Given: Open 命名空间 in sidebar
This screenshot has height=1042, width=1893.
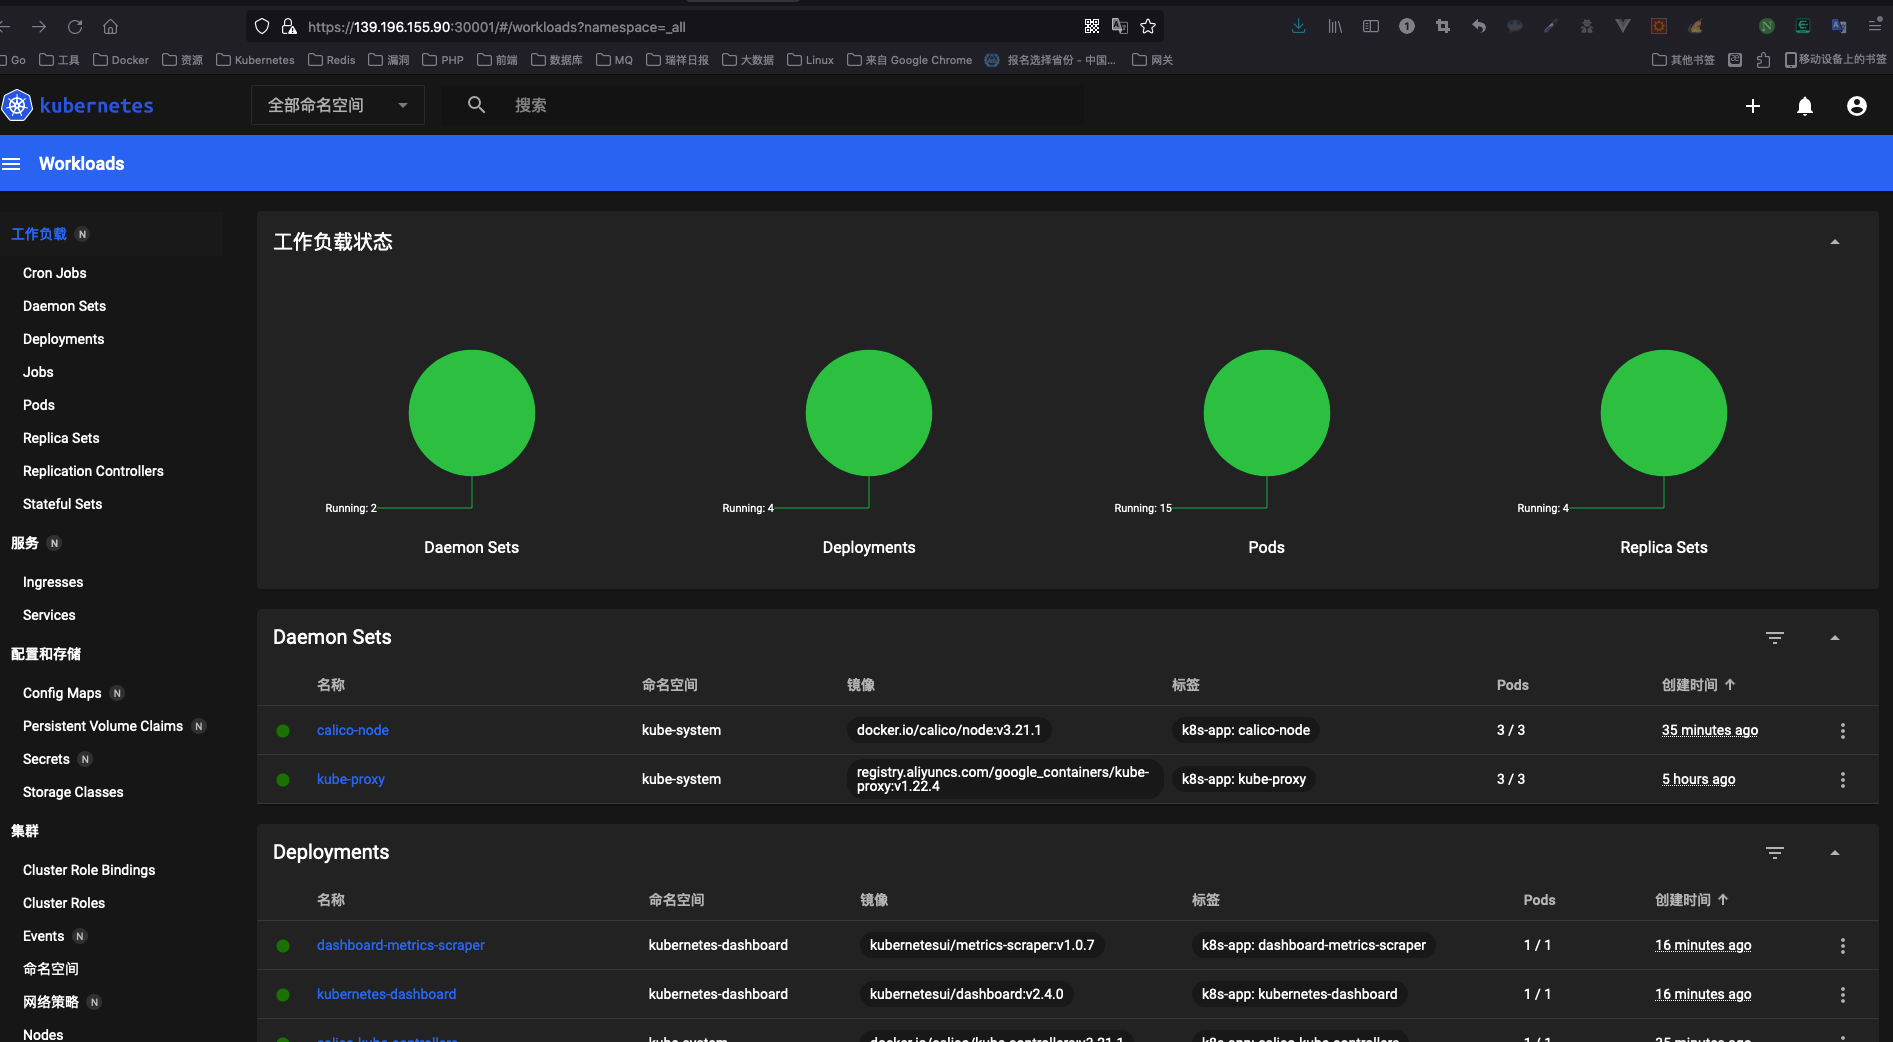Looking at the screenshot, I should pos(50,969).
